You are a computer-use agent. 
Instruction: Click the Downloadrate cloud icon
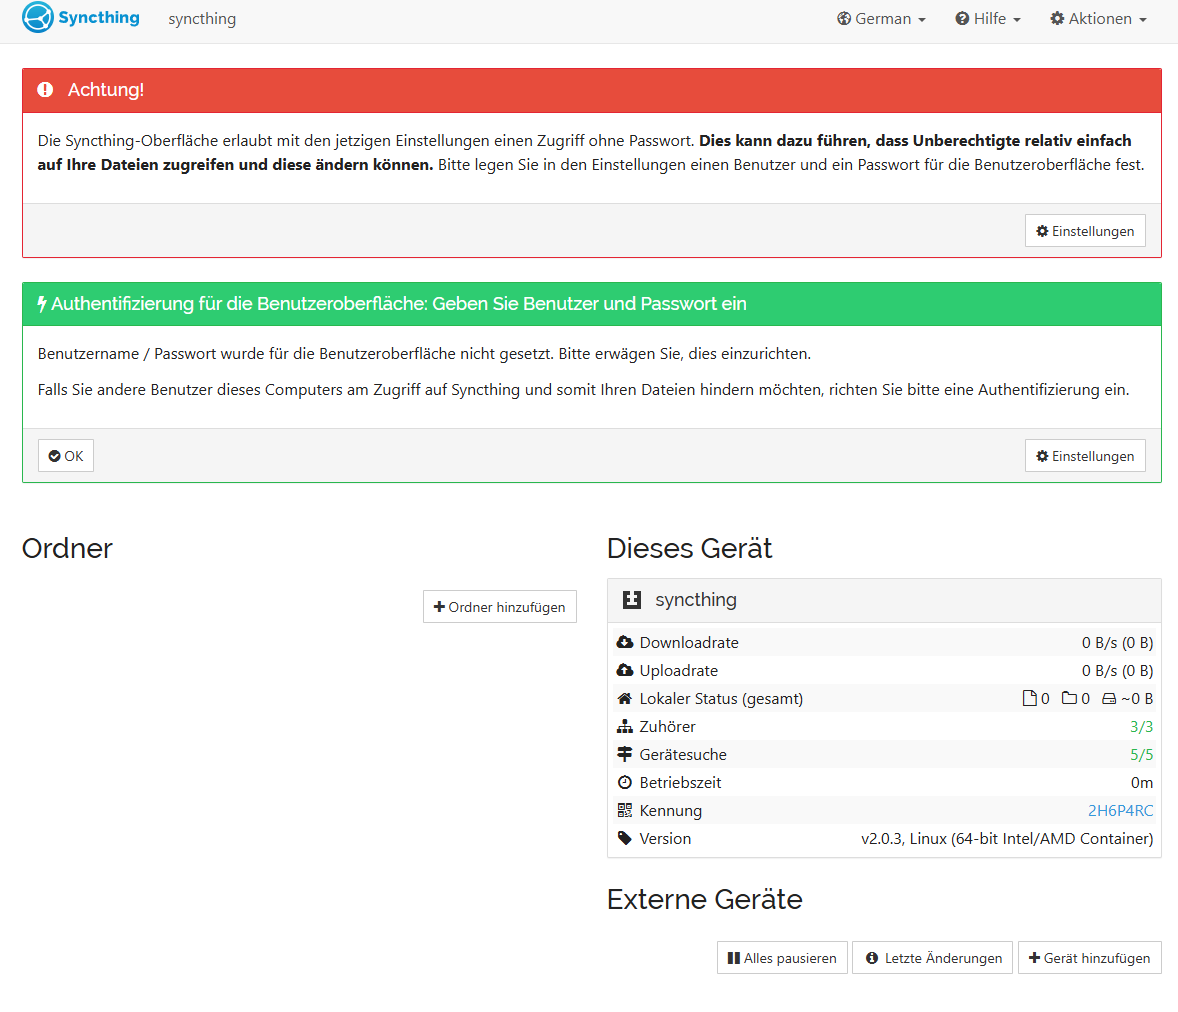625,643
